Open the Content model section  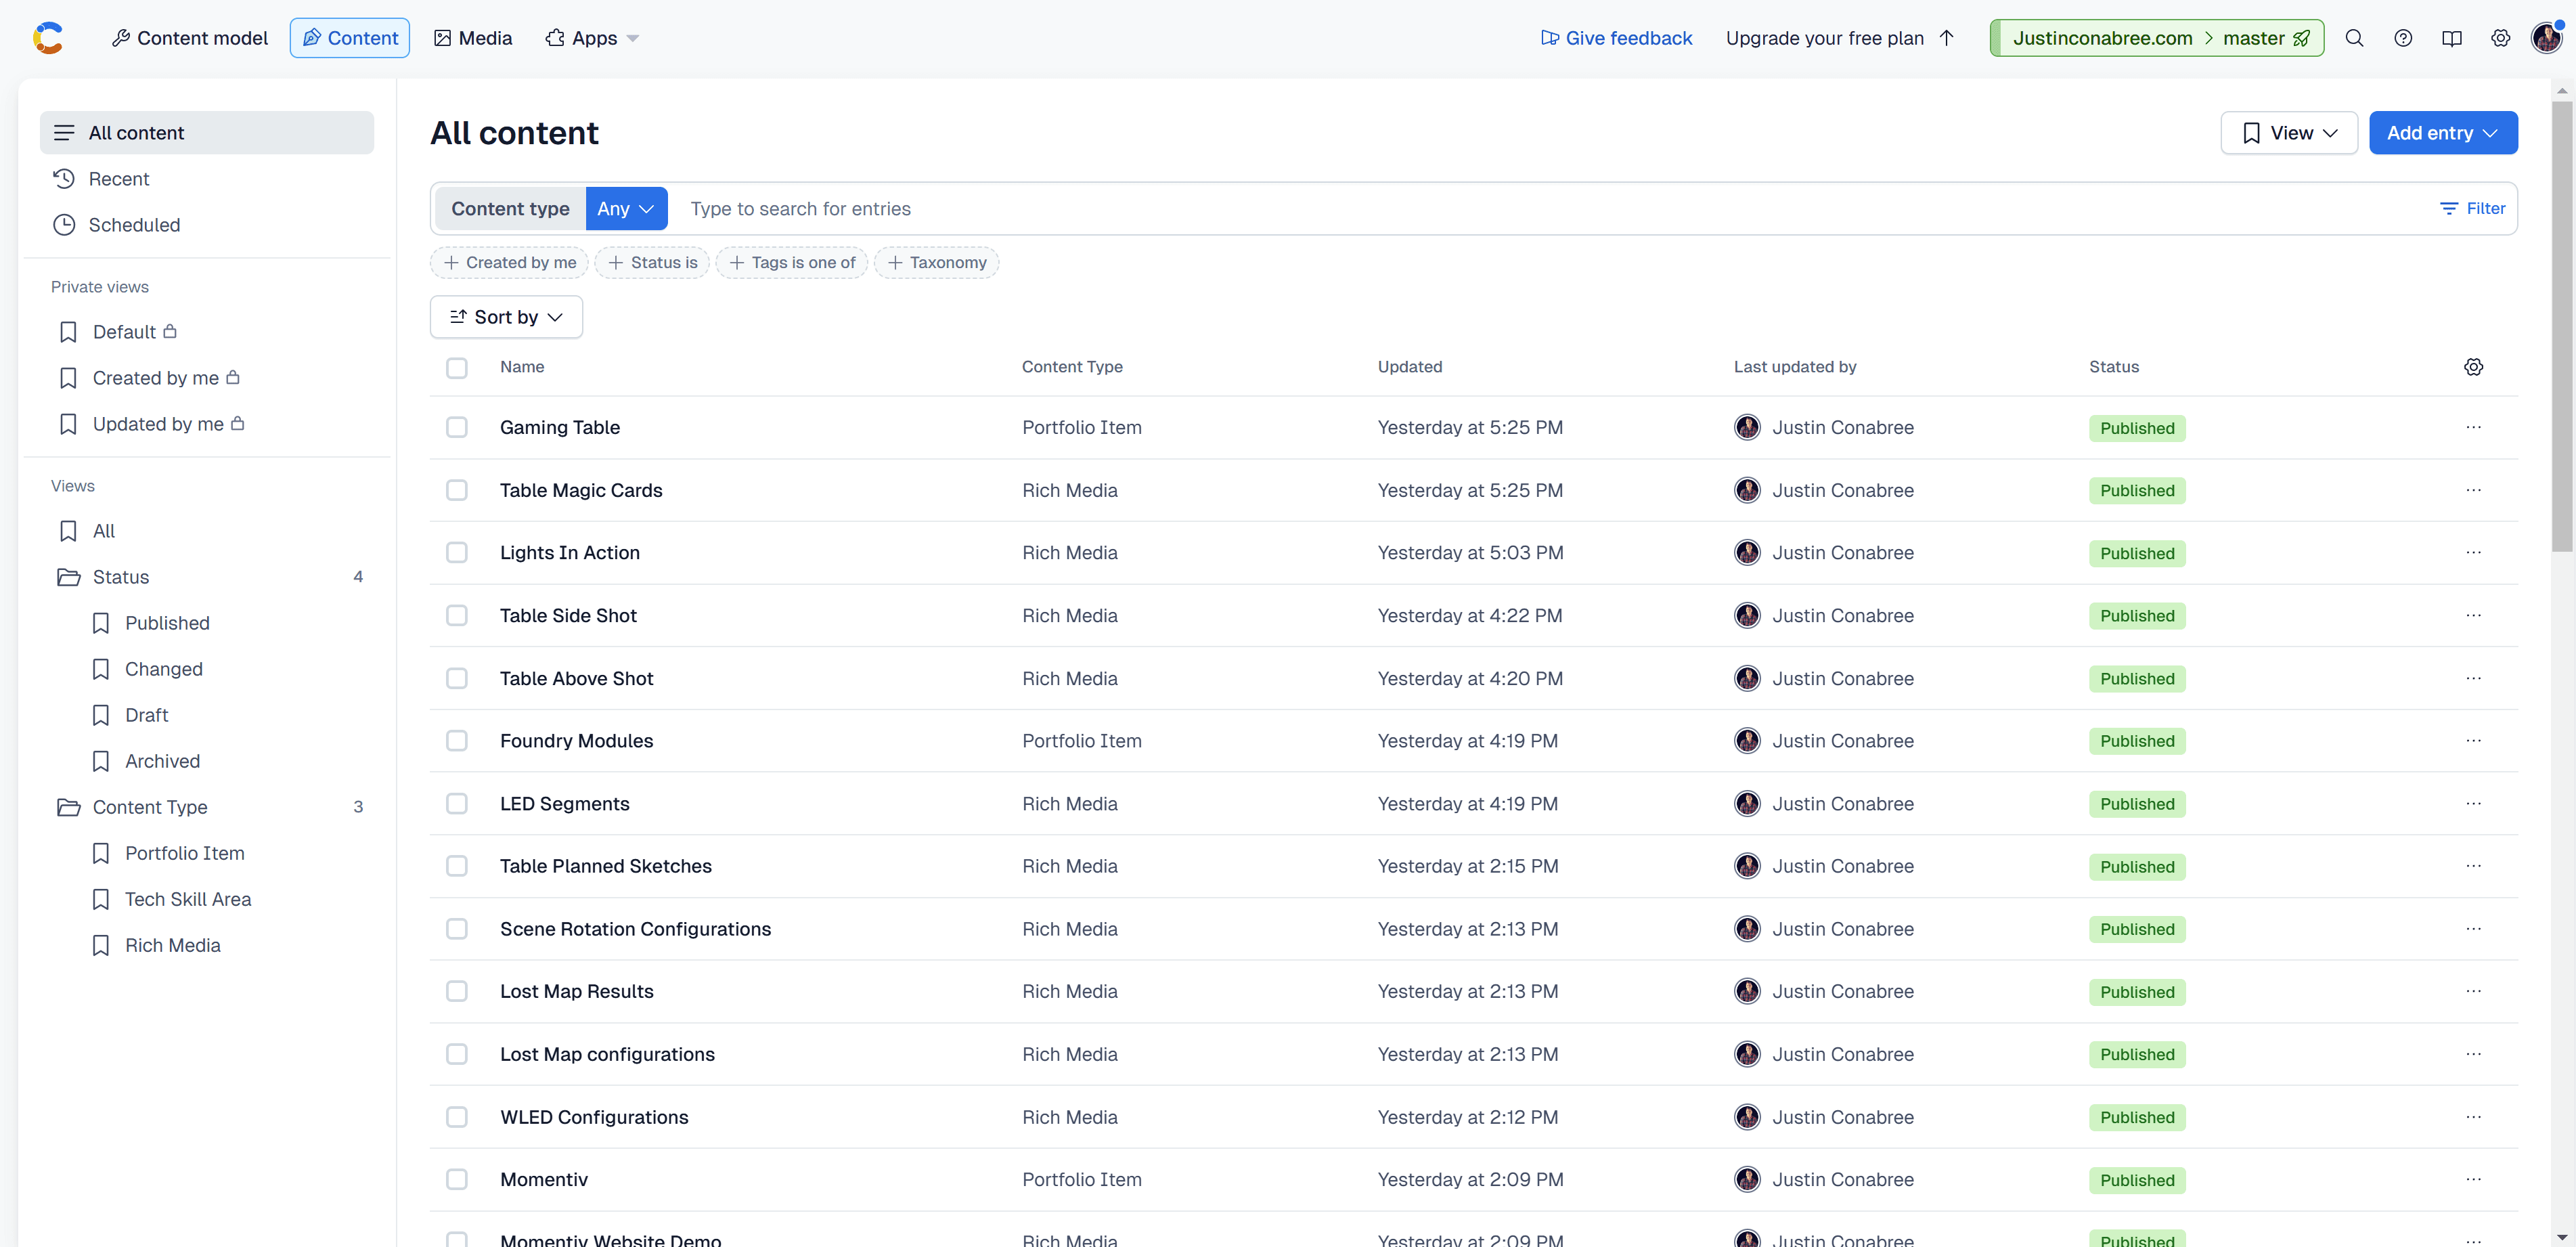190,37
